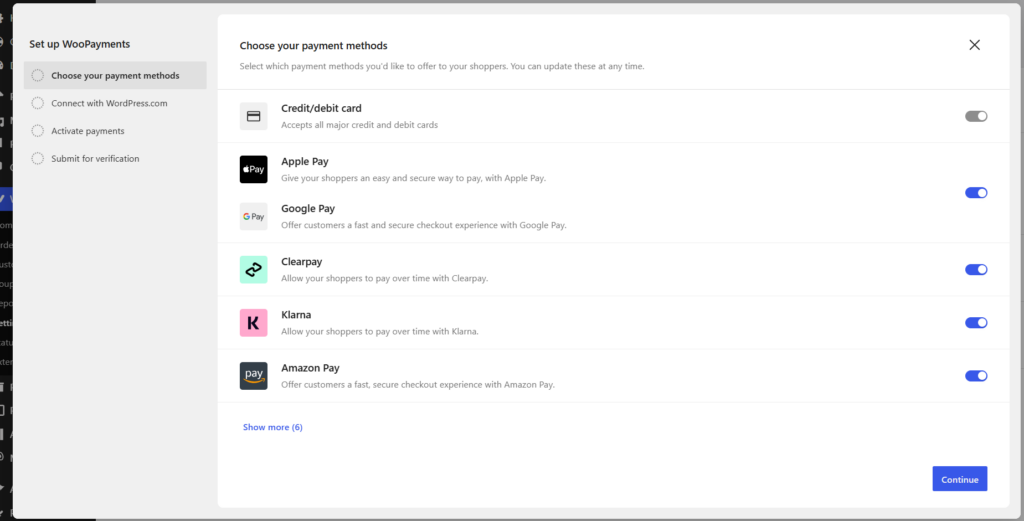Image resolution: width=1024 pixels, height=521 pixels.
Task: Click the credit/debit card icon
Action: click(253, 116)
